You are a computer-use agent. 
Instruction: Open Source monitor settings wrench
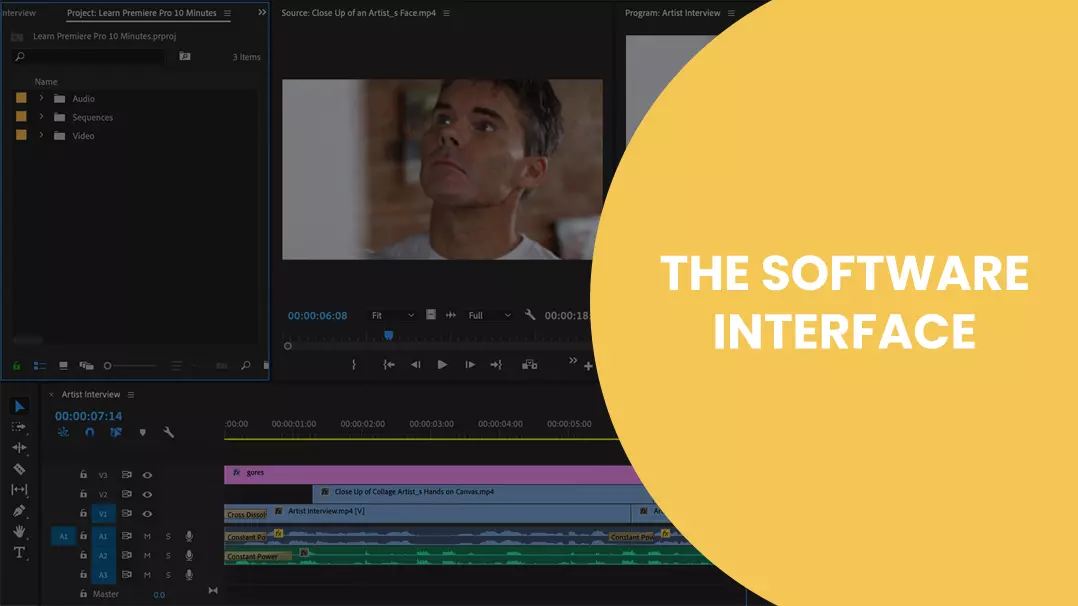(x=530, y=314)
